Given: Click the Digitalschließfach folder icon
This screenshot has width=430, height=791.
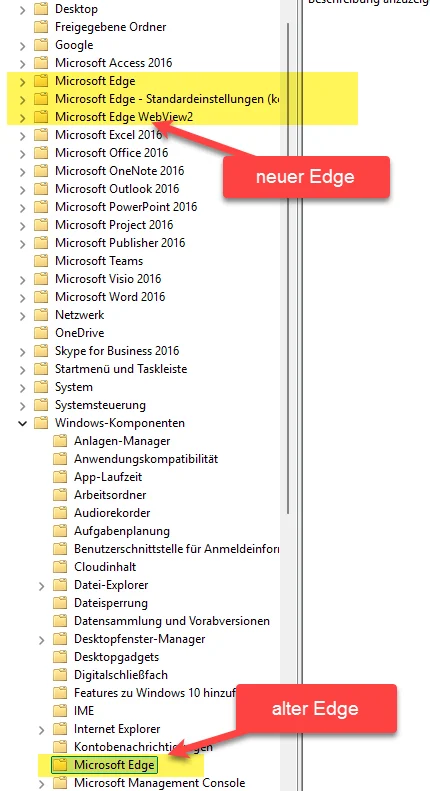Looking at the screenshot, I should 60,675.
